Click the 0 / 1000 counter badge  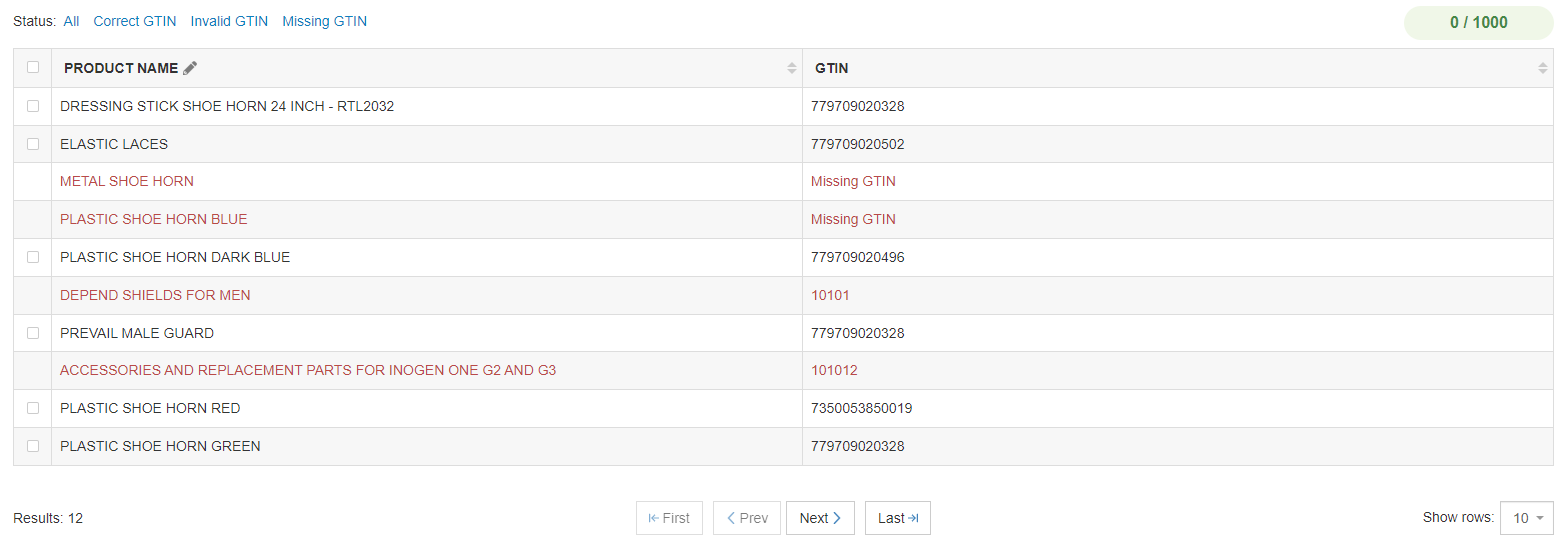tap(1478, 23)
